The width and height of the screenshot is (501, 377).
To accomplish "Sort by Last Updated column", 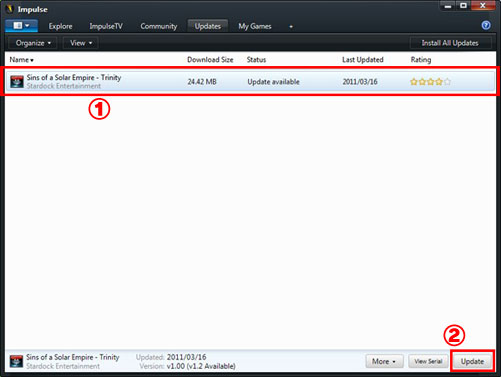I will click(x=363, y=60).
